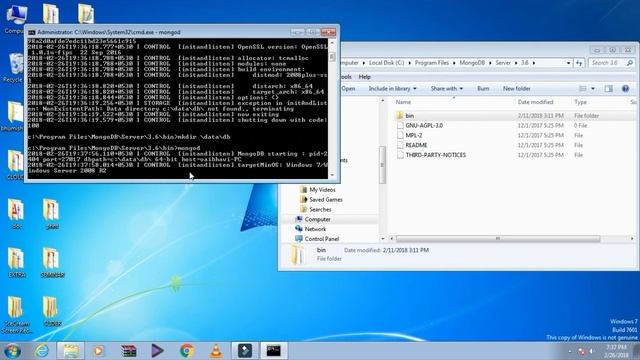Switch to the cmd window taskbar button
Image resolution: width=640 pixels, height=360 pixels.
pyautogui.click(x=273, y=351)
